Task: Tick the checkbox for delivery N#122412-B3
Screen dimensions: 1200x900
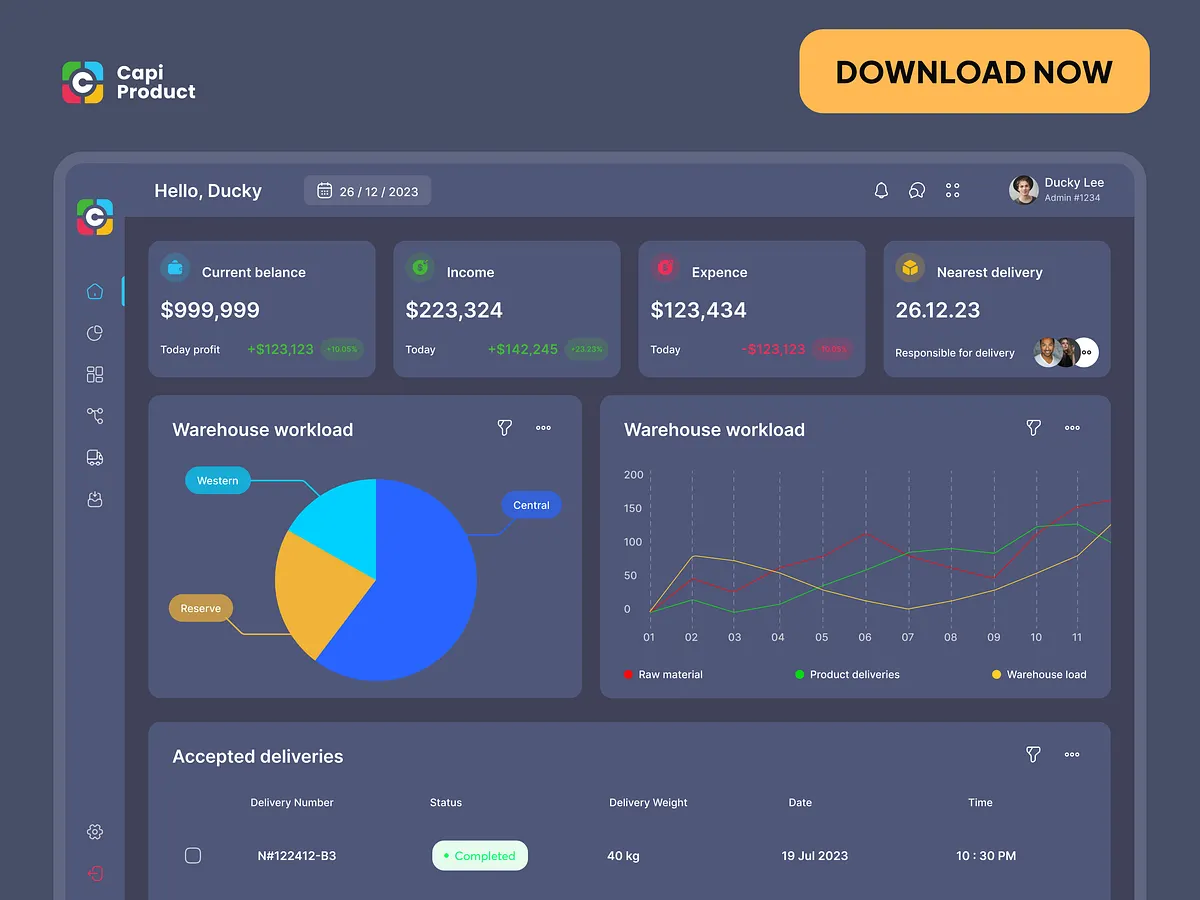Action: coord(193,855)
